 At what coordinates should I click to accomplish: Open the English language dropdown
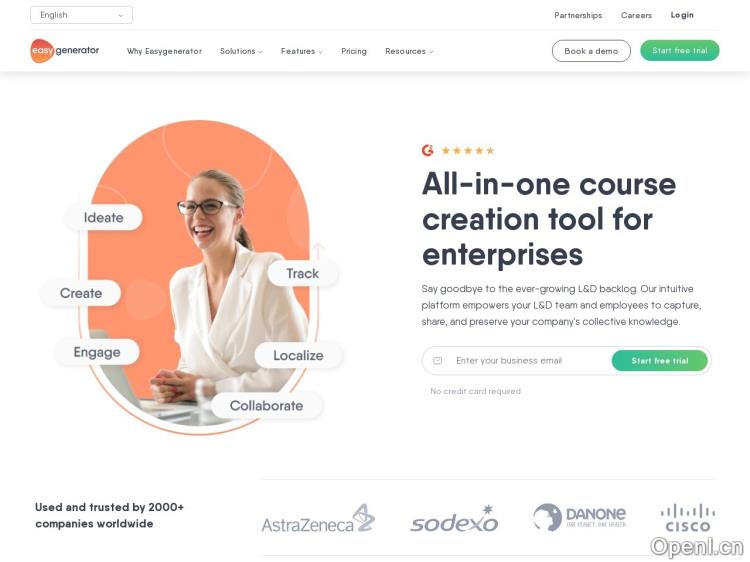coord(81,15)
